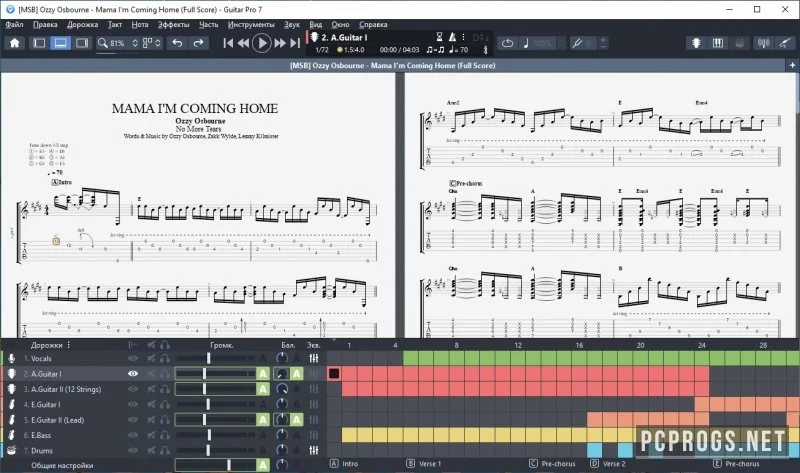Image resolution: width=800 pixels, height=473 pixels.
Task: Toggle the count-in hourglass icon
Action: (x=439, y=37)
